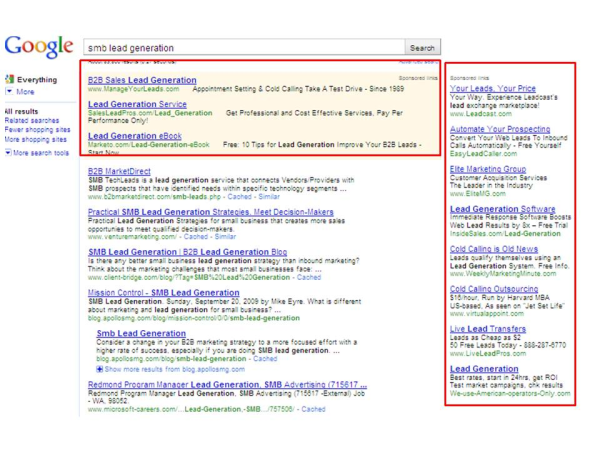Screen dimensions: 600x450
Task: Click www.virtualappoint.com URL text
Action: coord(487,314)
